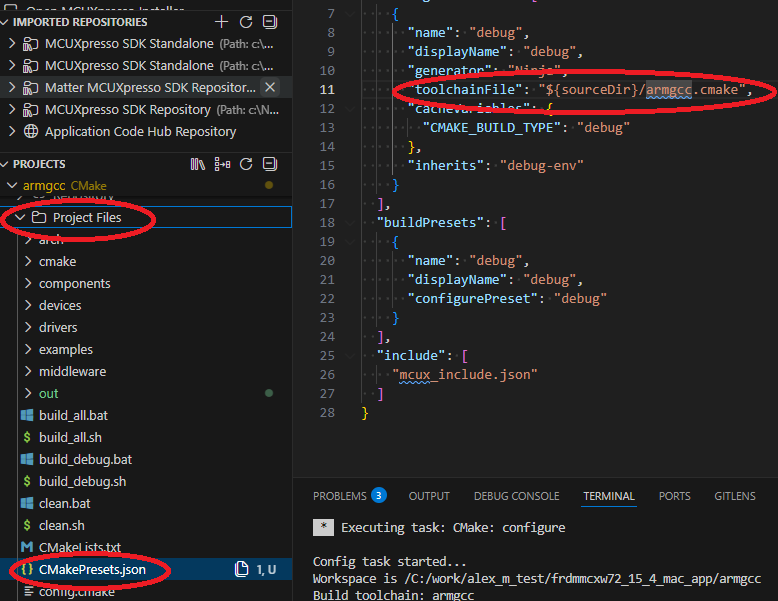Expand the drivers folder

coord(28,327)
